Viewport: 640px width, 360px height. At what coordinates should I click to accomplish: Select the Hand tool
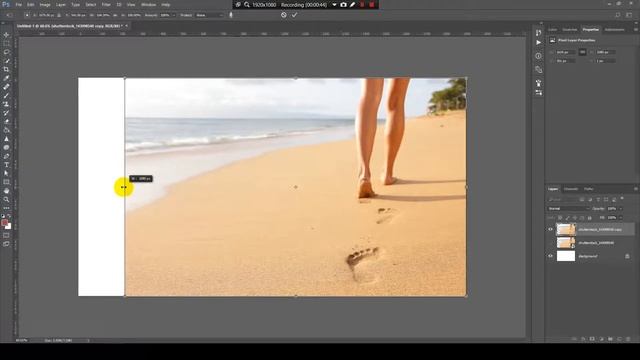tap(6, 191)
